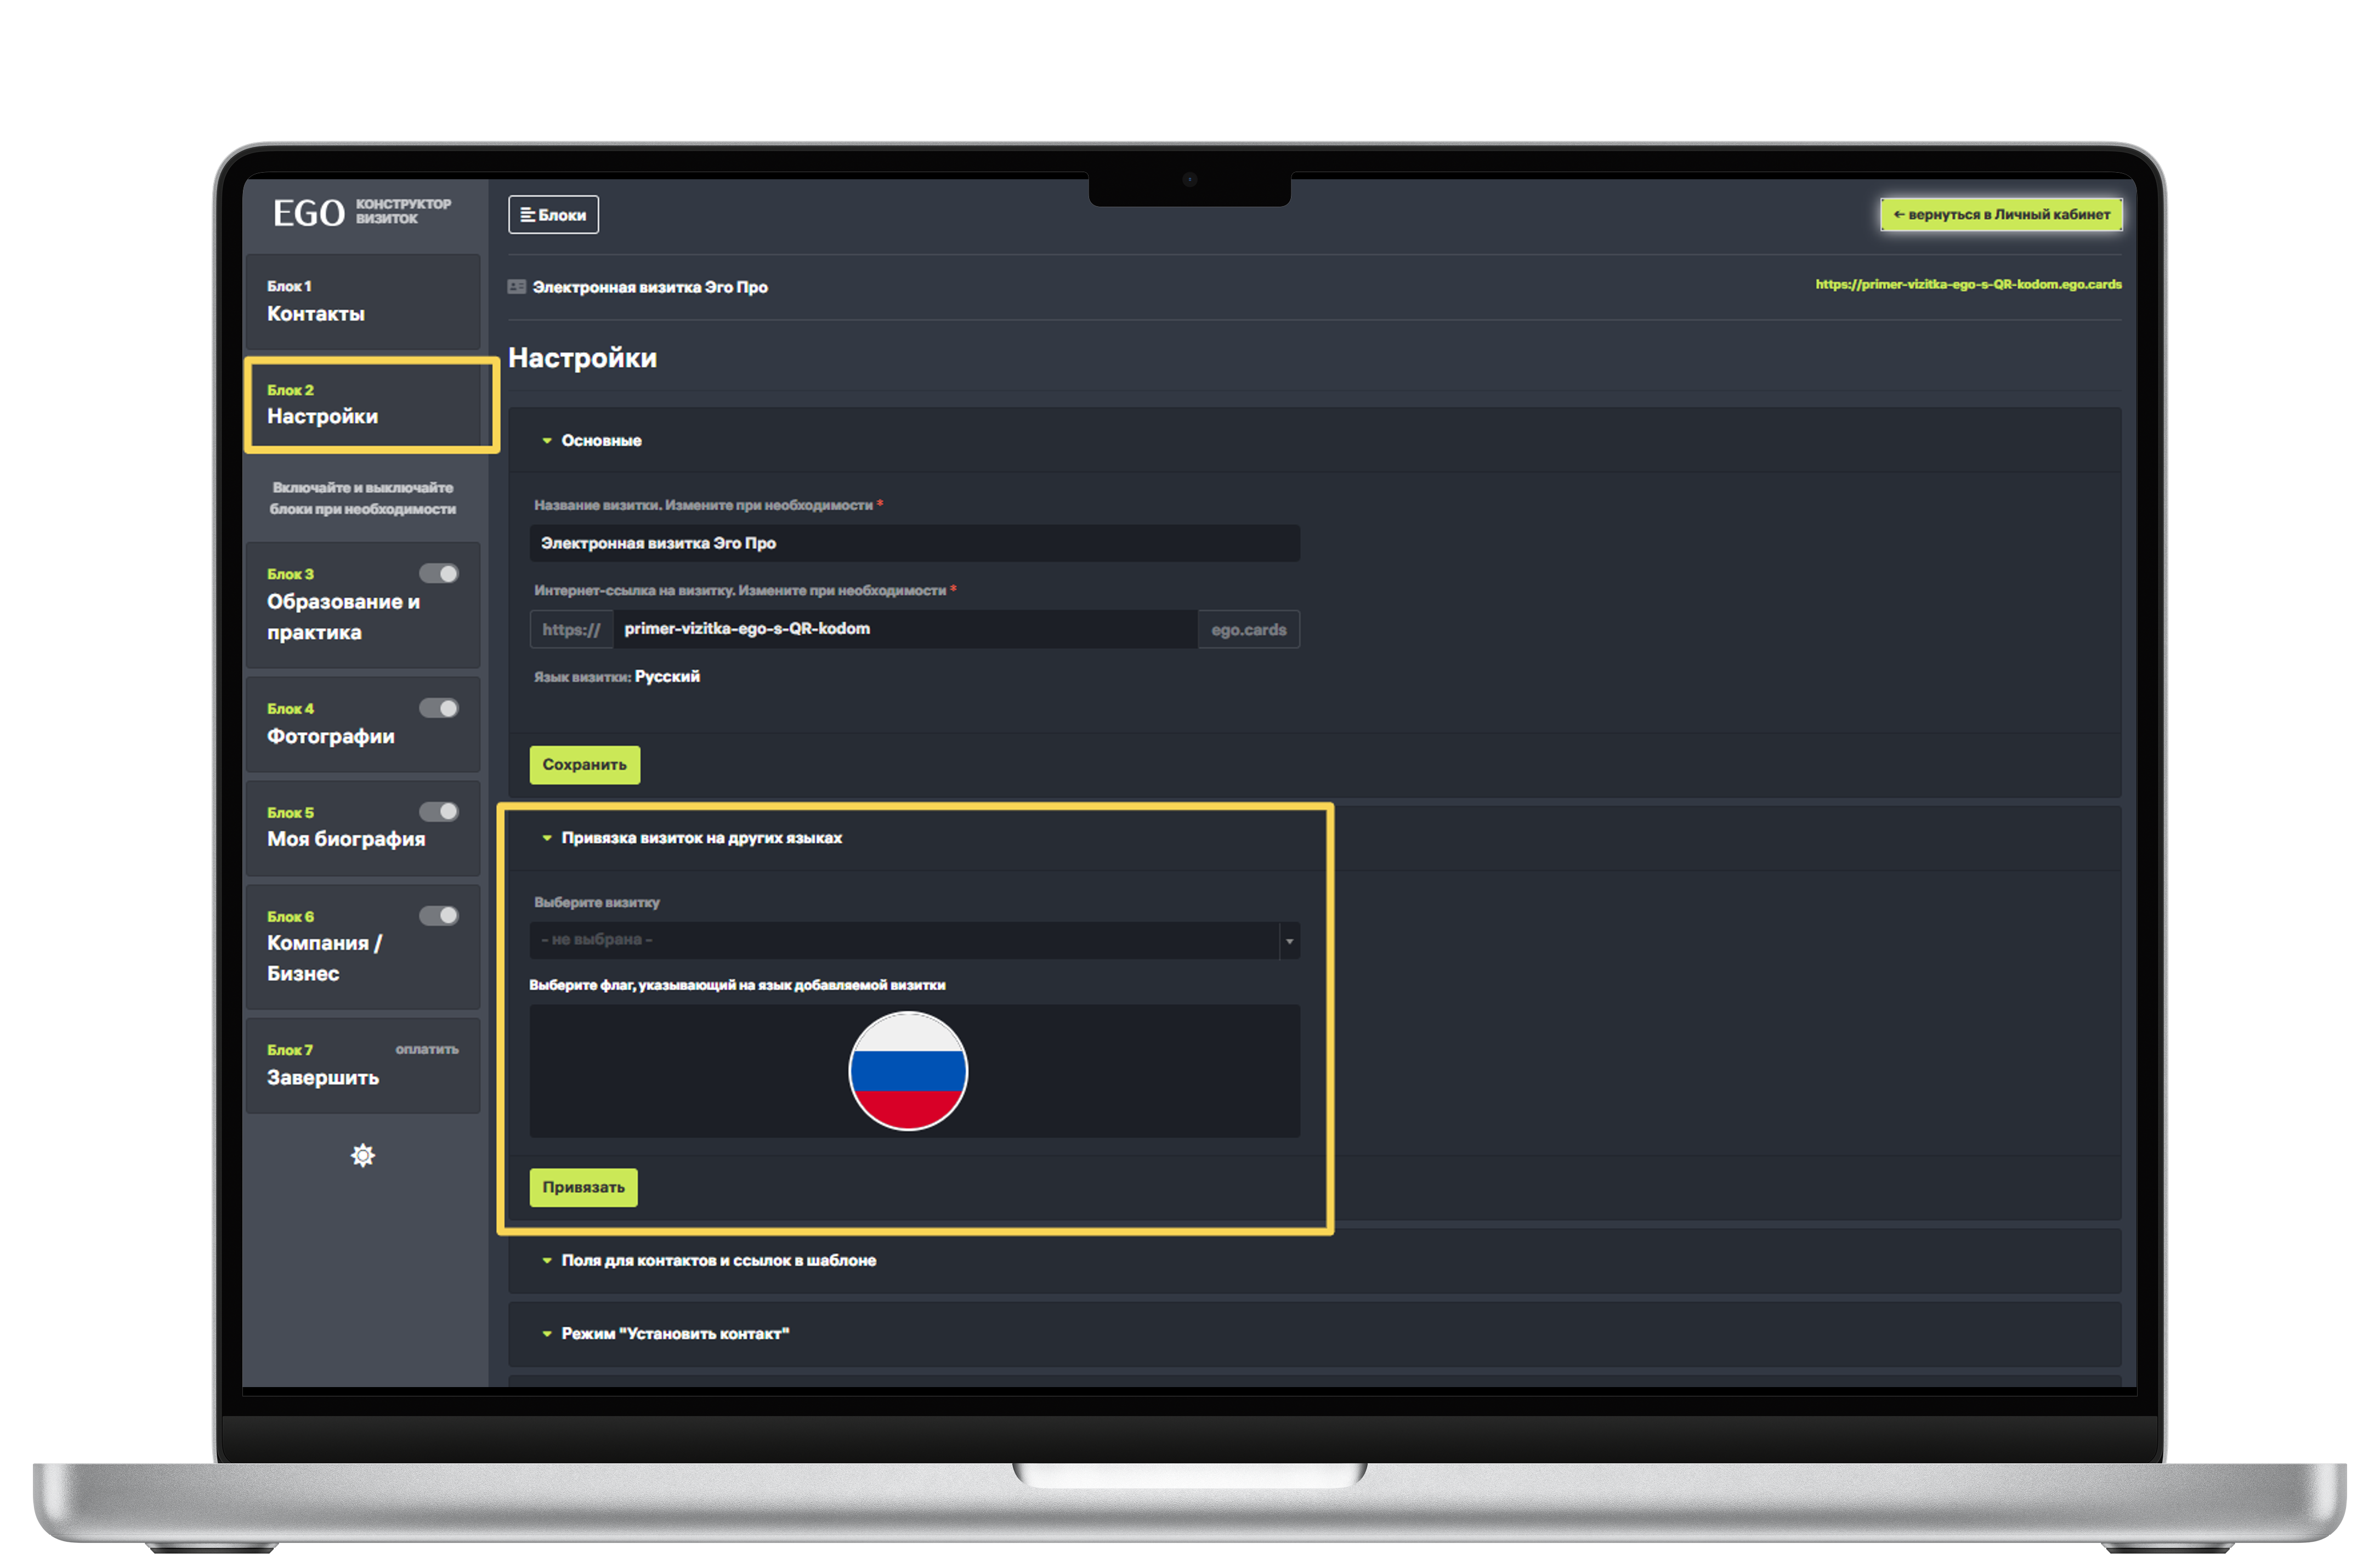
Task: Click the Сохранить button
Action: (585, 765)
